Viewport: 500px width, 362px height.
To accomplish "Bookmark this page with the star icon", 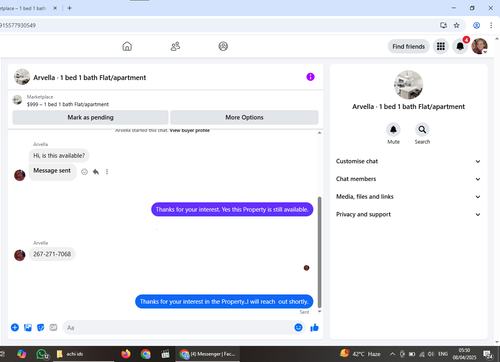I will (x=456, y=25).
